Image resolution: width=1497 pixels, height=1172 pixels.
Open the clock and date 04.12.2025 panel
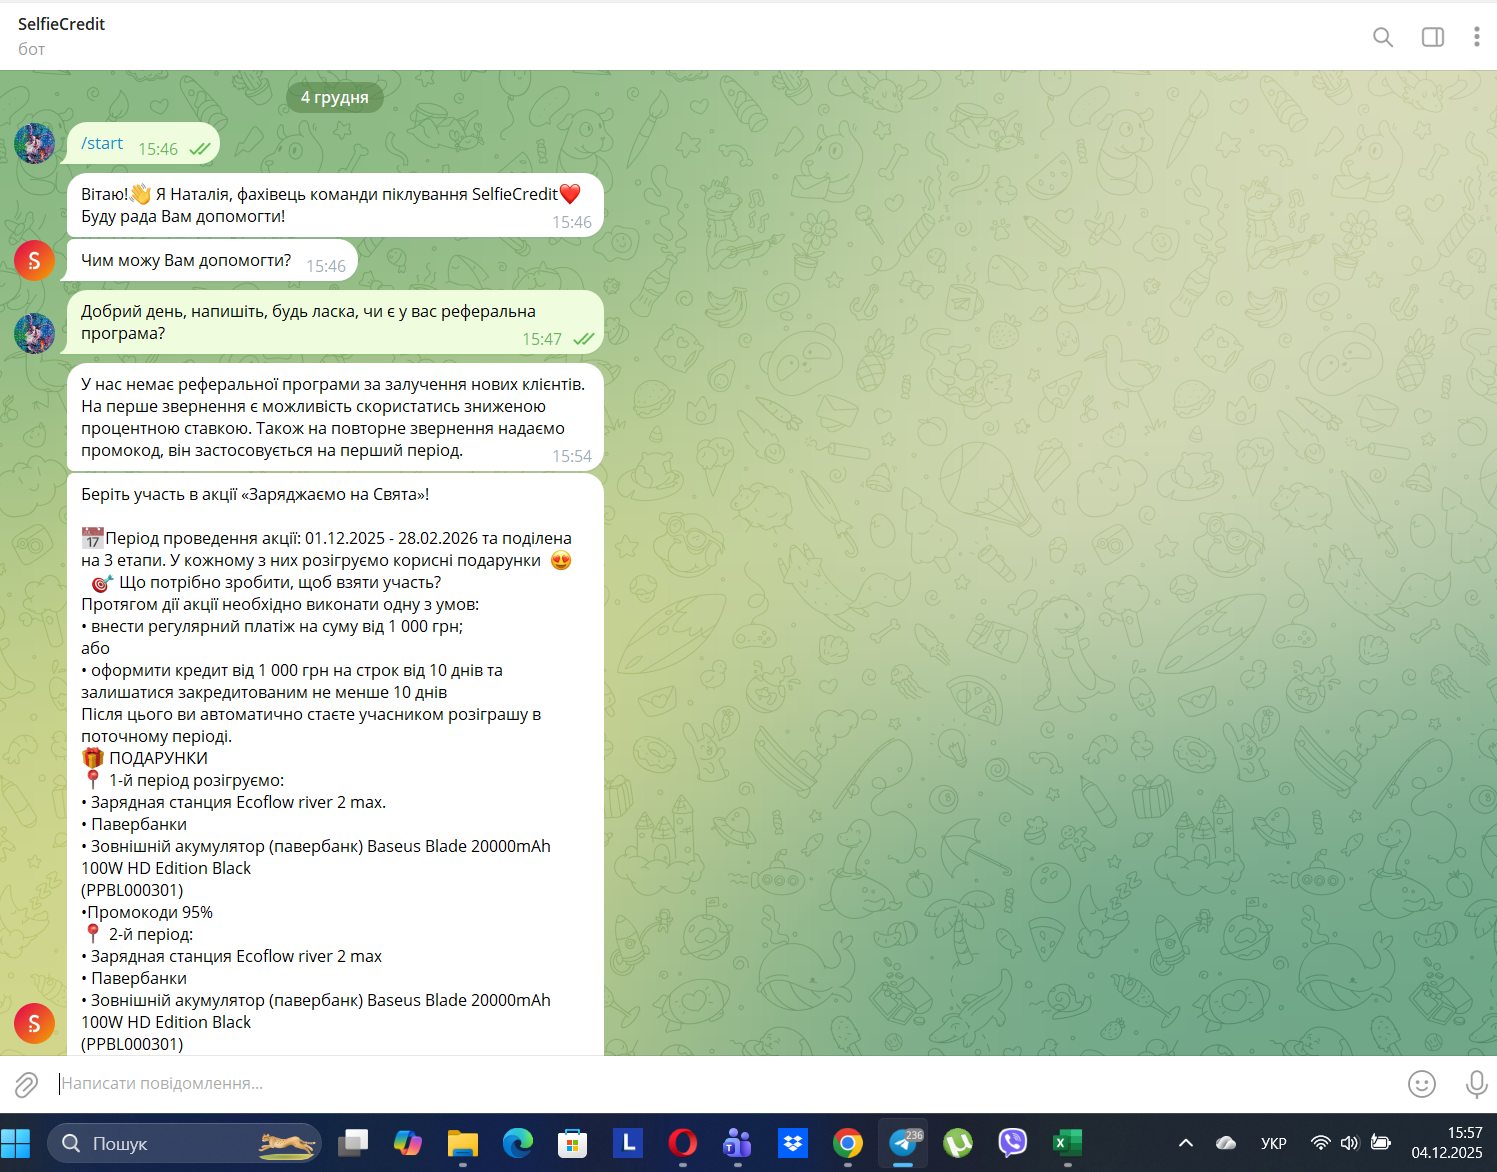(1447, 1143)
